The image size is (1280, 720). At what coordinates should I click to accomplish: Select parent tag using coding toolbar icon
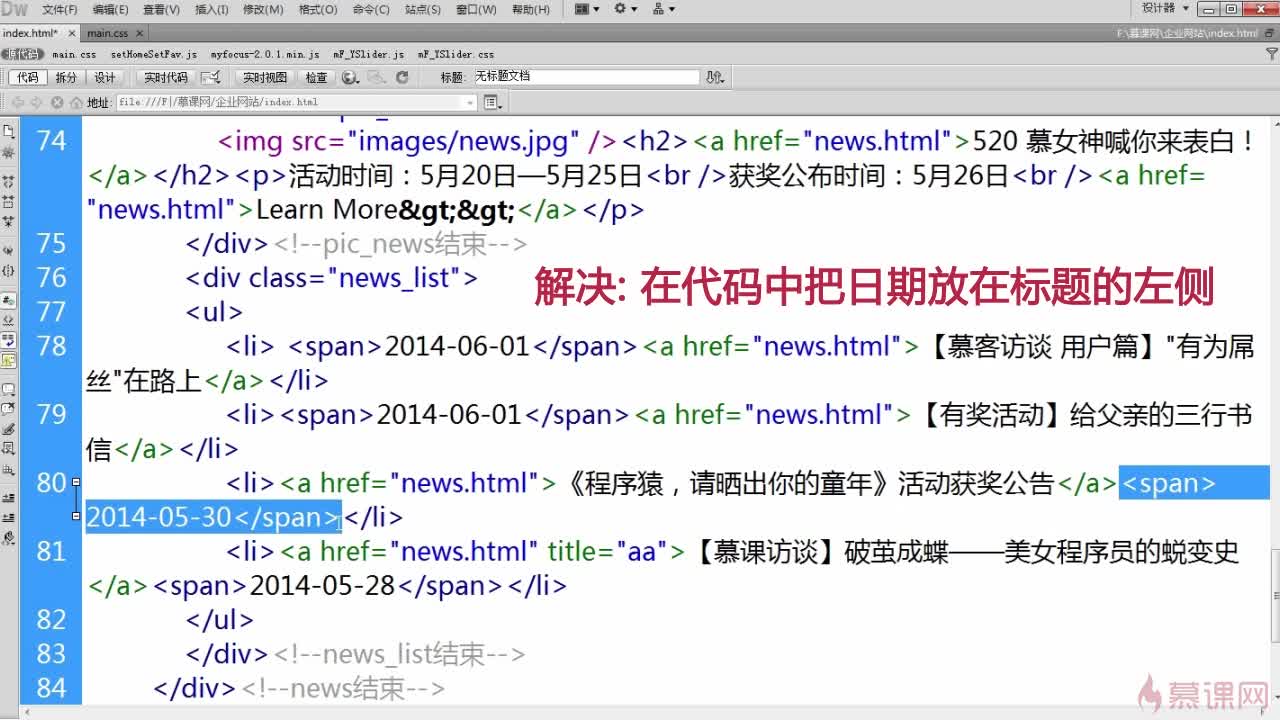(x=8, y=250)
